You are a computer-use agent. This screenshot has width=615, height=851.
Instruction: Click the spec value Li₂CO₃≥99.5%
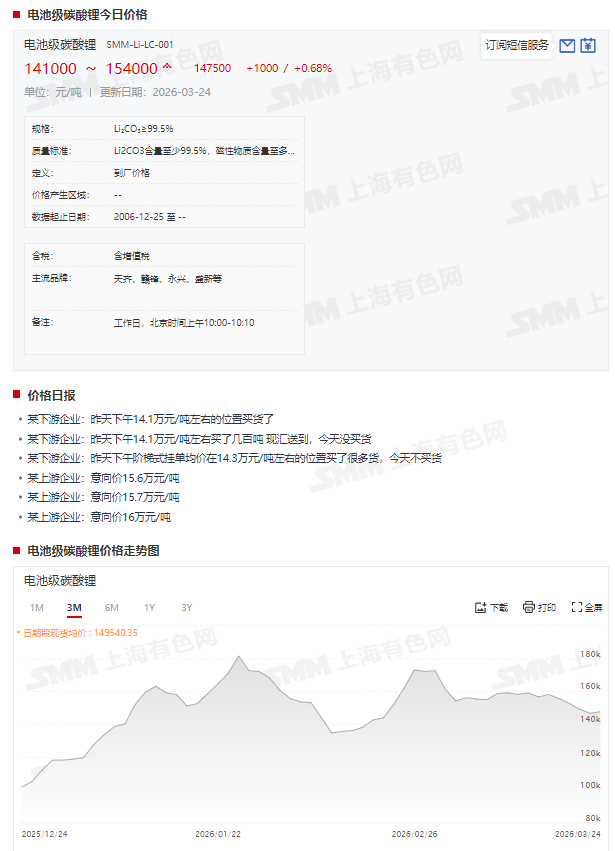143,129
